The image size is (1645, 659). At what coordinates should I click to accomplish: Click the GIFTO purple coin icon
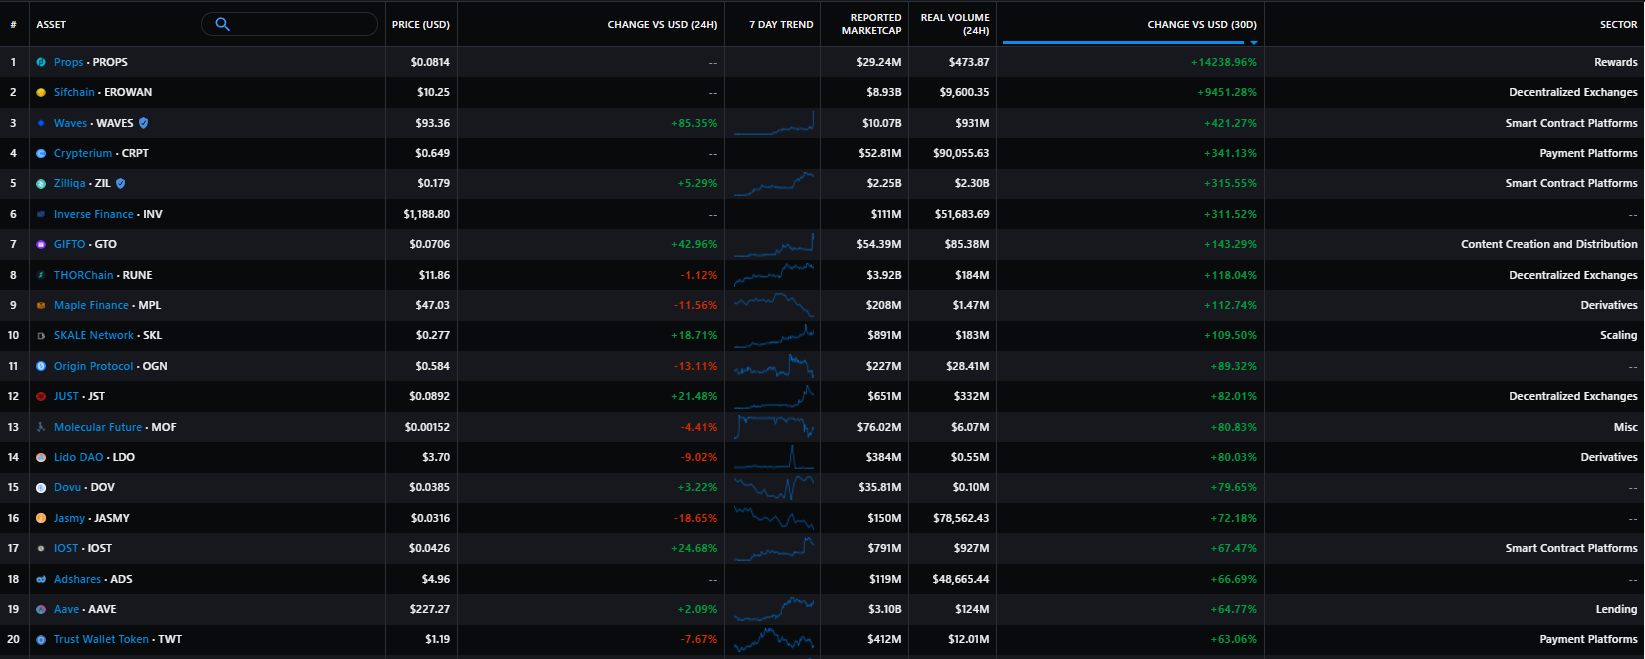tap(41, 244)
